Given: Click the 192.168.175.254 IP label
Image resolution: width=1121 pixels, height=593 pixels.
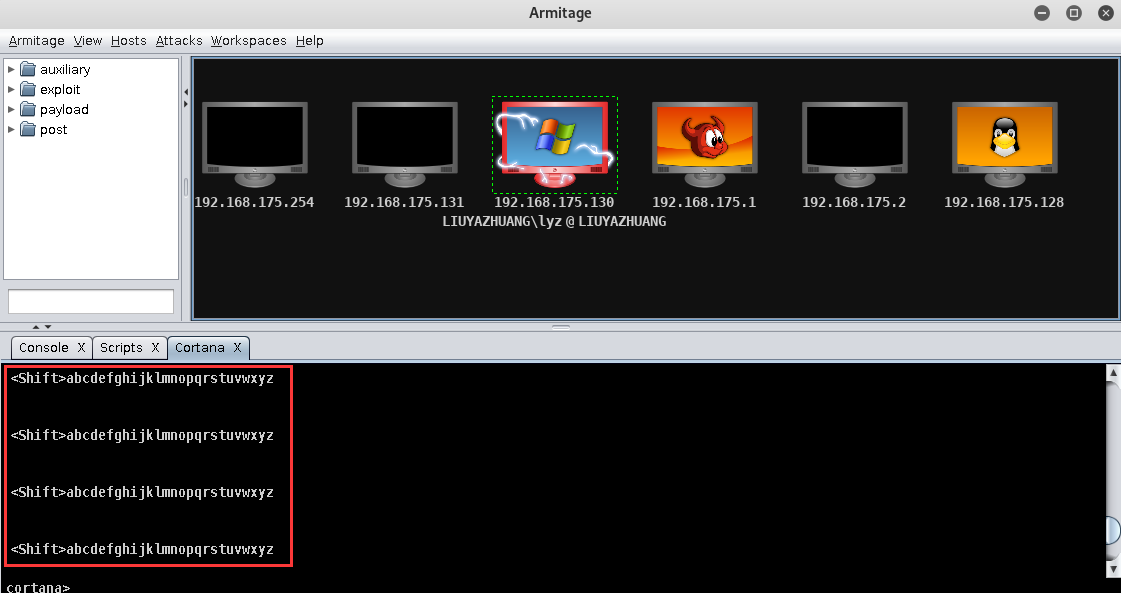Looking at the screenshot, I should coord(255,202).
